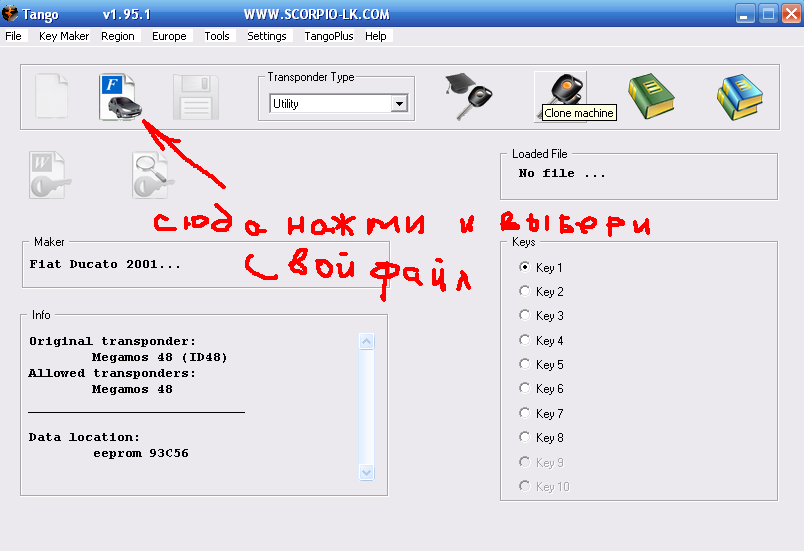Click the Utility combo box field
Image resolution: width=804 pixels, height=551 pixels.
(x=338, y=104)
